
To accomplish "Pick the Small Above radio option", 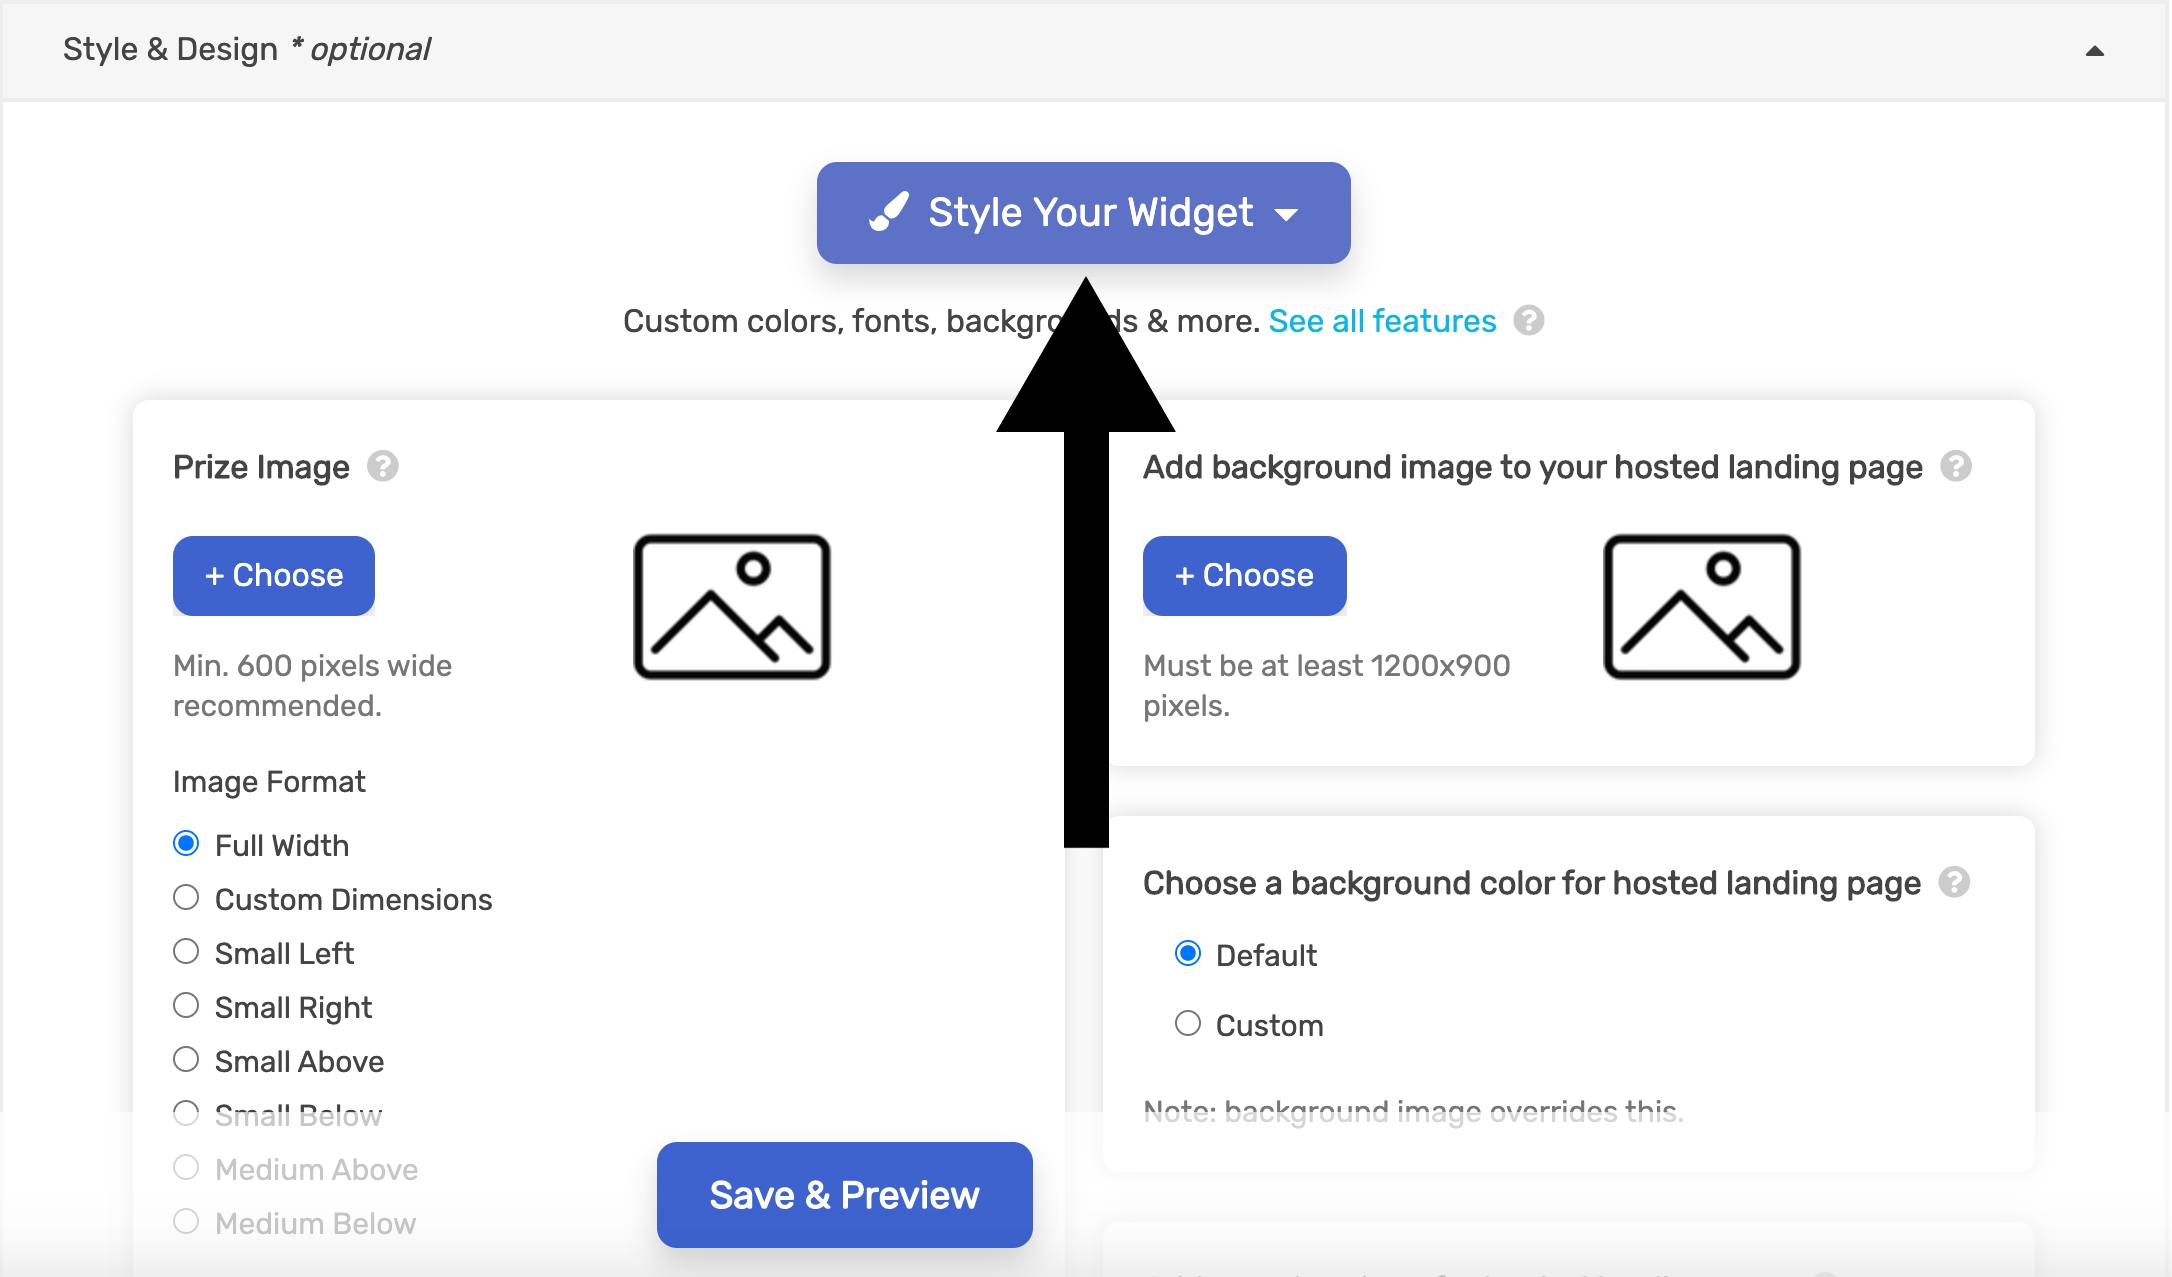I will (186, 1060).
